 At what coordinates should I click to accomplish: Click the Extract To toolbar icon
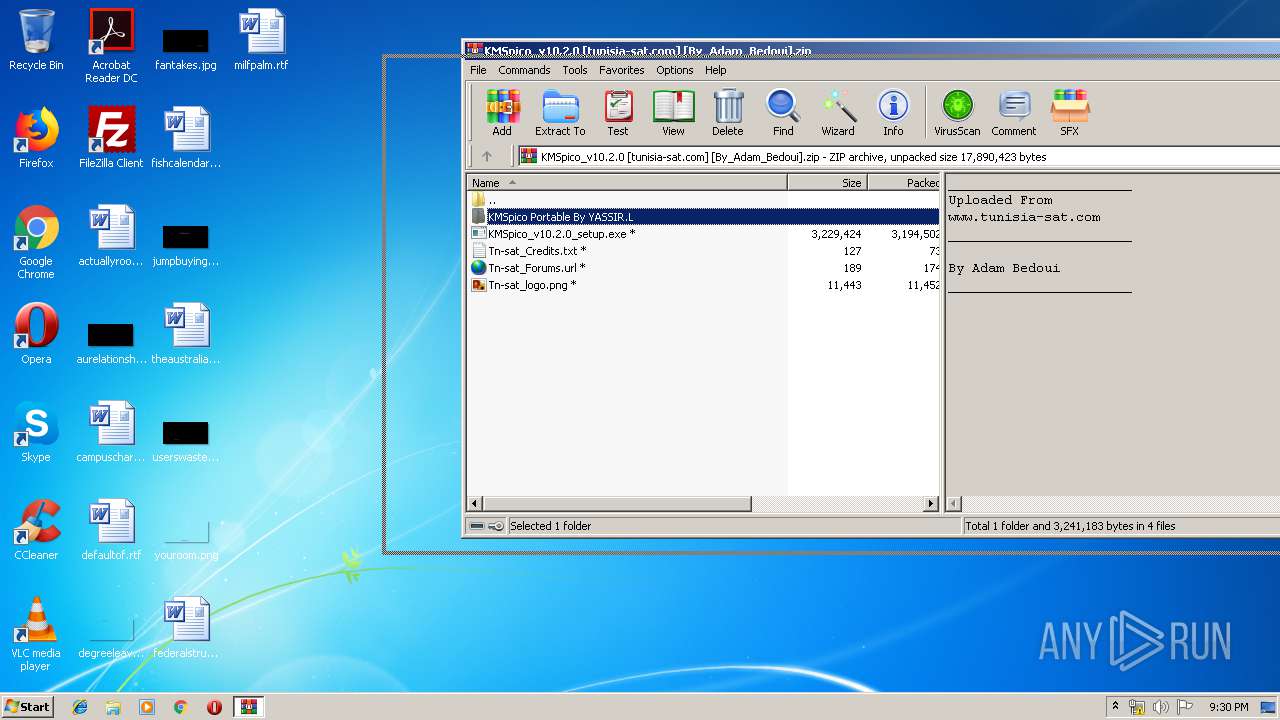560,113
